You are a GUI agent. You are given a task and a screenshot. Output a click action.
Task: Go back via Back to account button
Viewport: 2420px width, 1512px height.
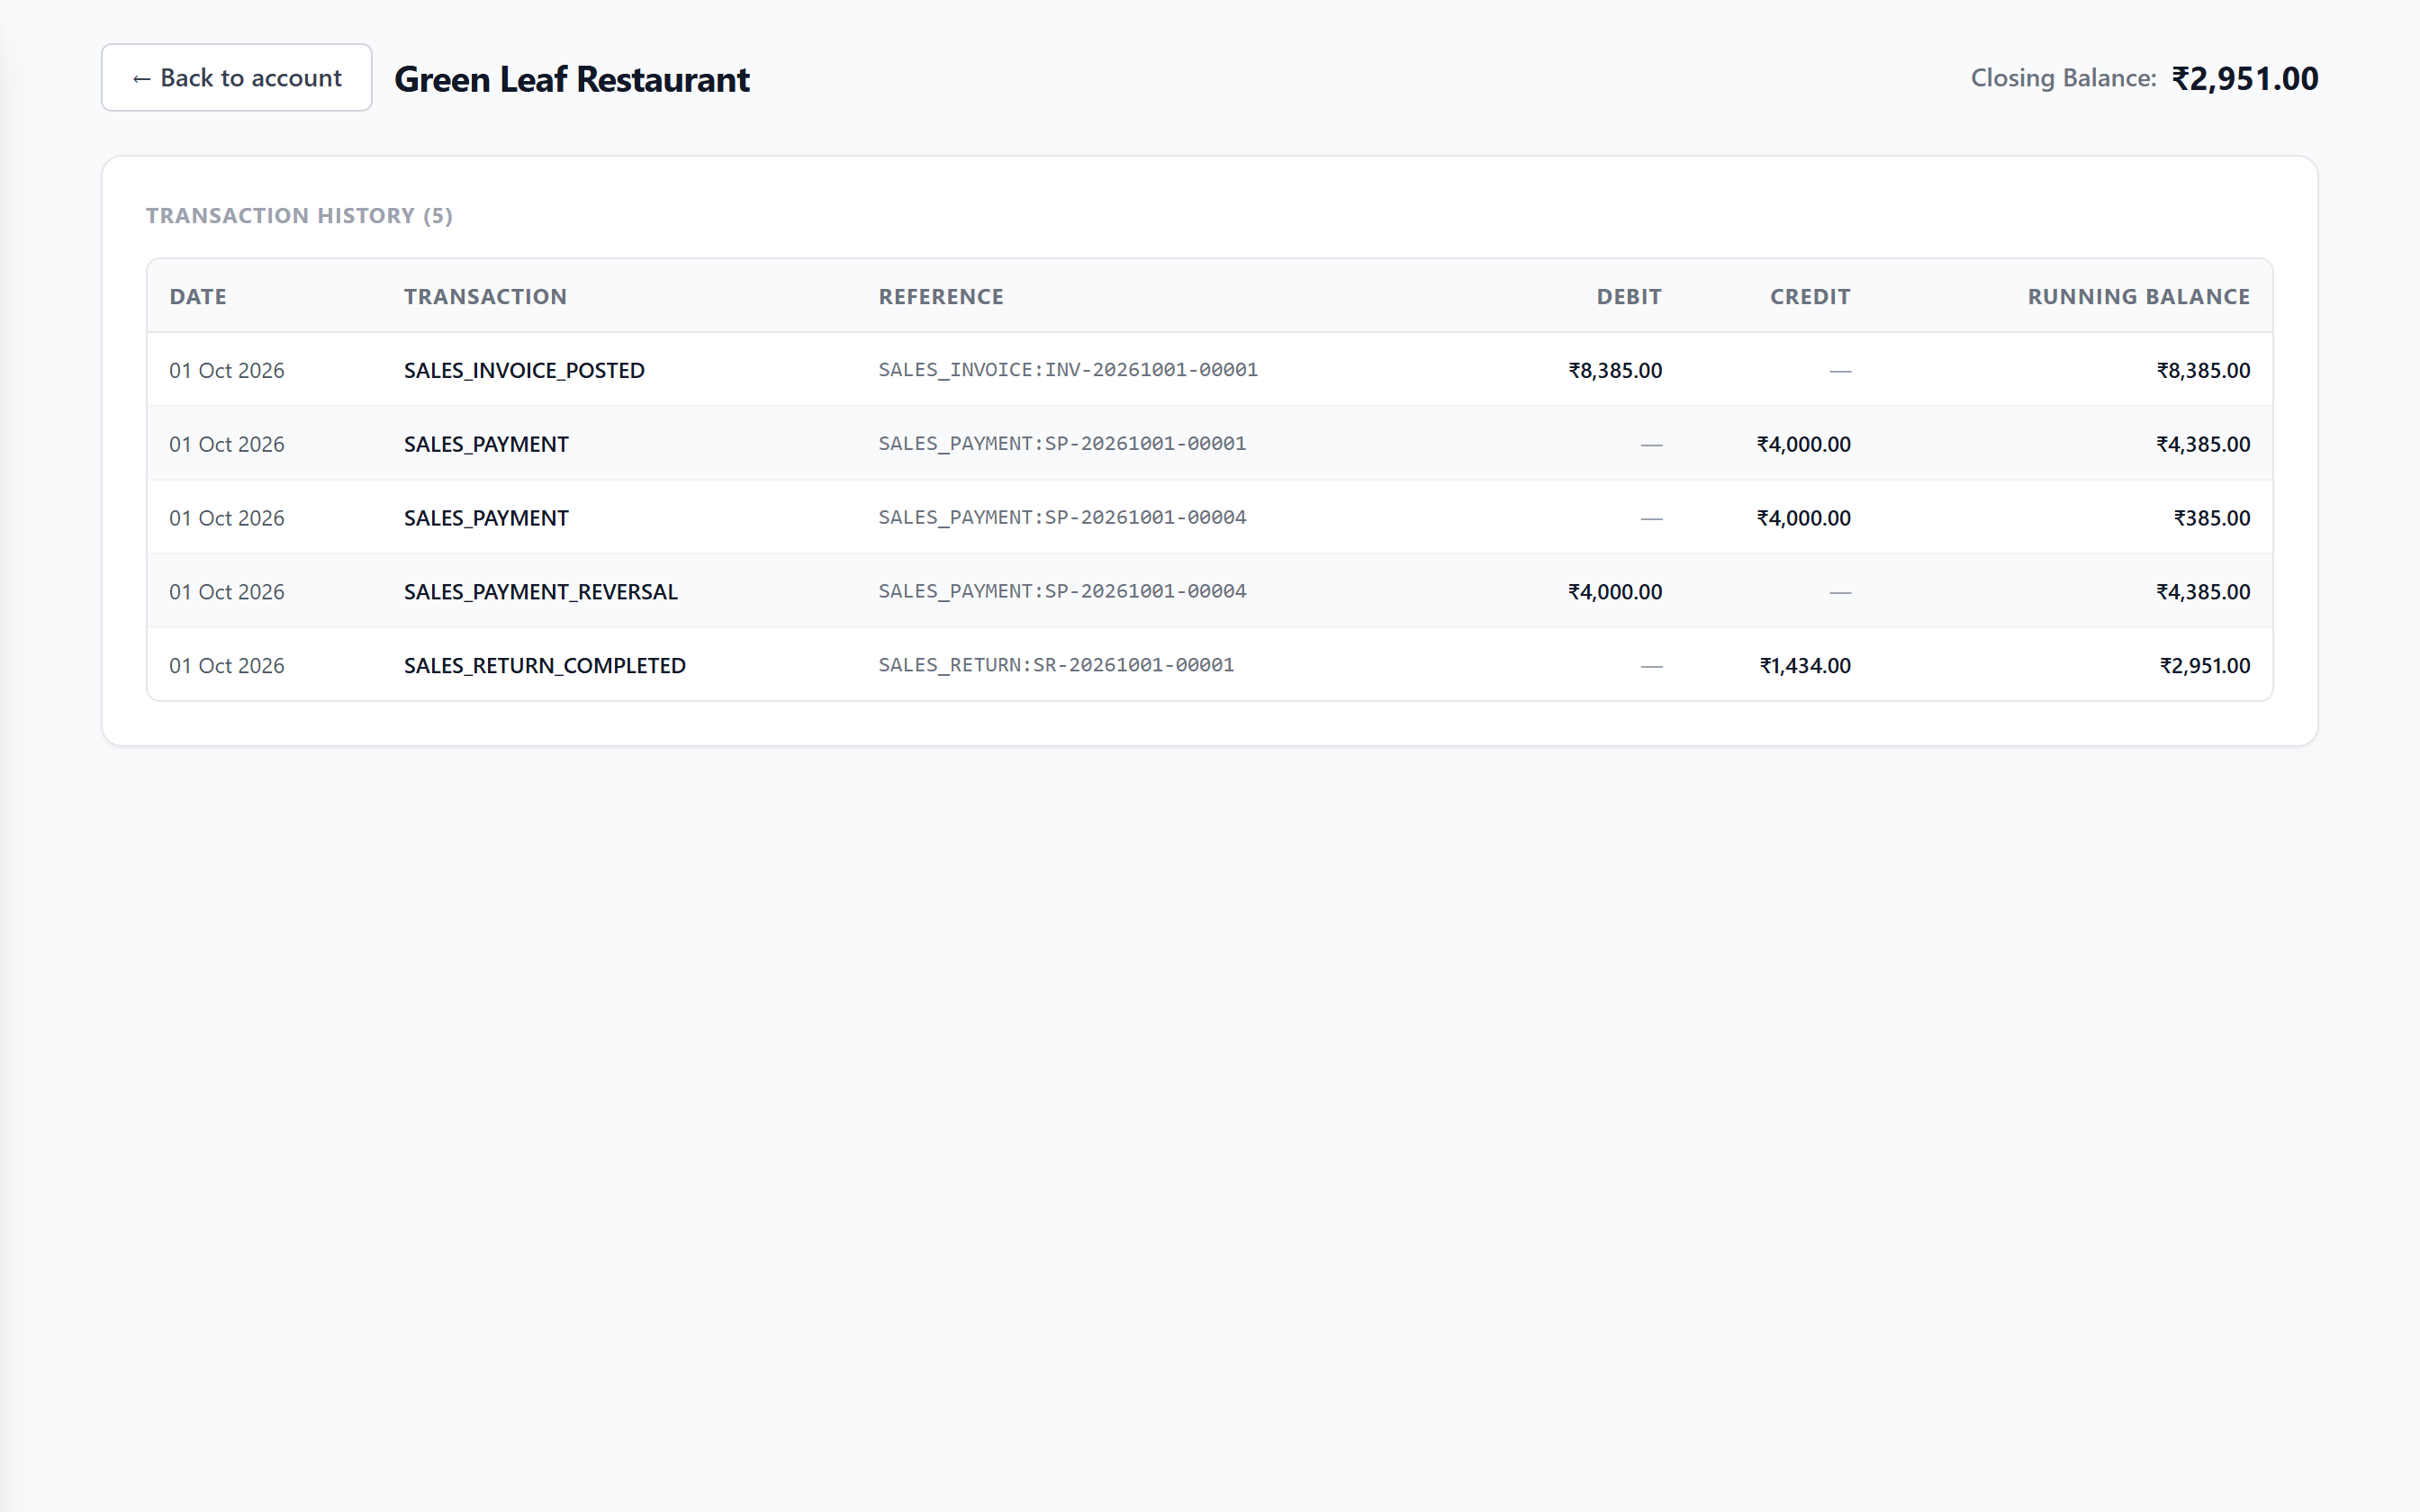pos(236,78)
